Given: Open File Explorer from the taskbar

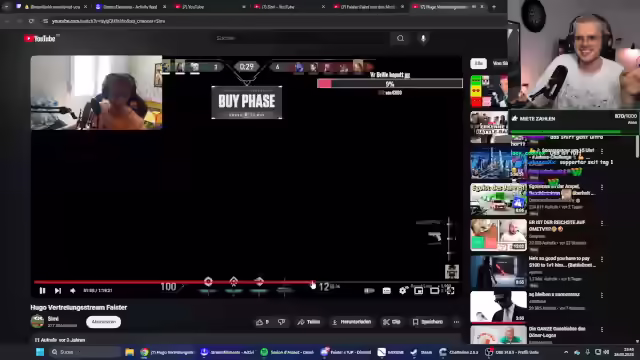Looking at the screenshot, I should [130, 352].
